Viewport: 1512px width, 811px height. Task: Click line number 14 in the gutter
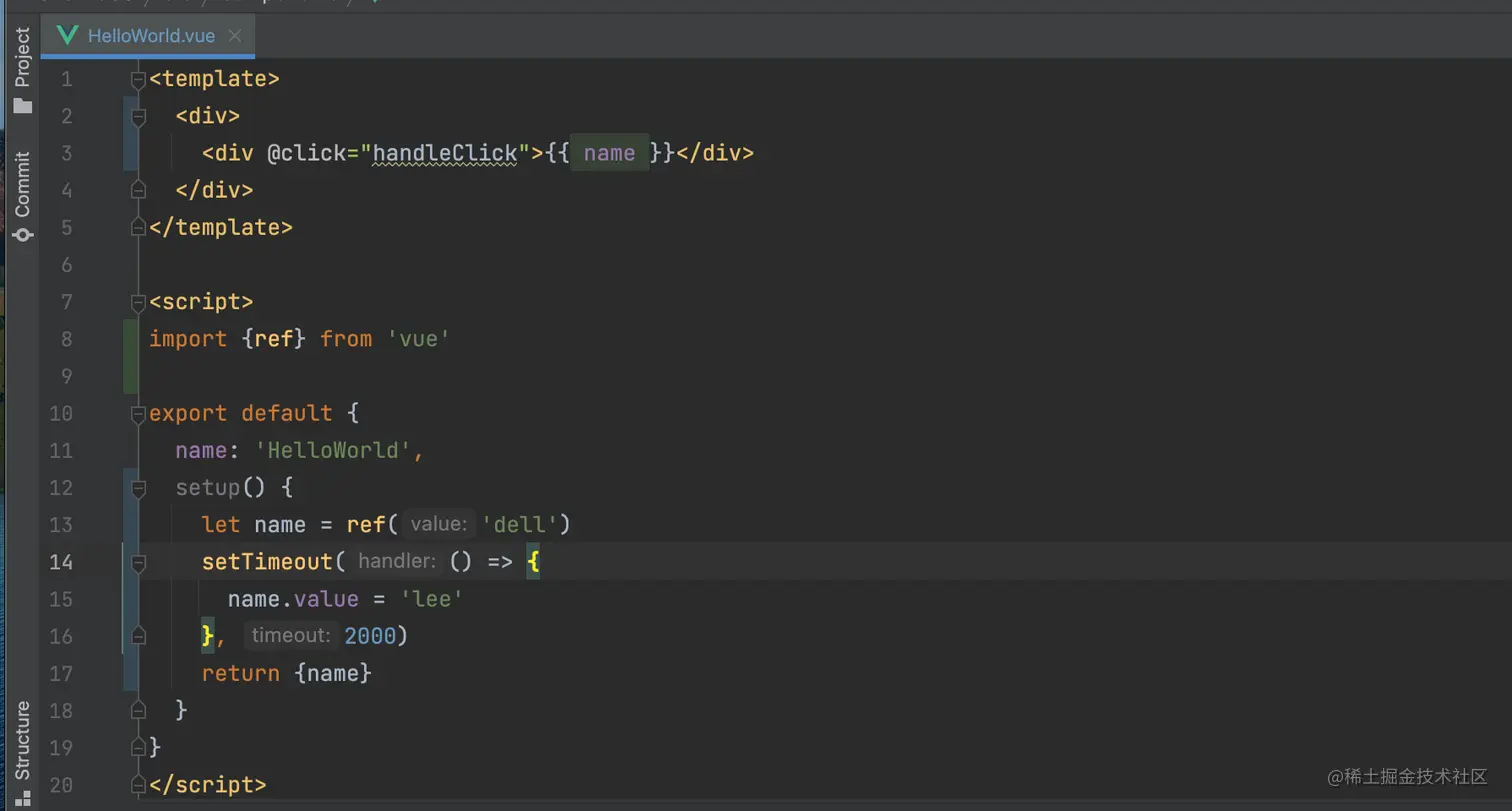click(x=61, y=562)
